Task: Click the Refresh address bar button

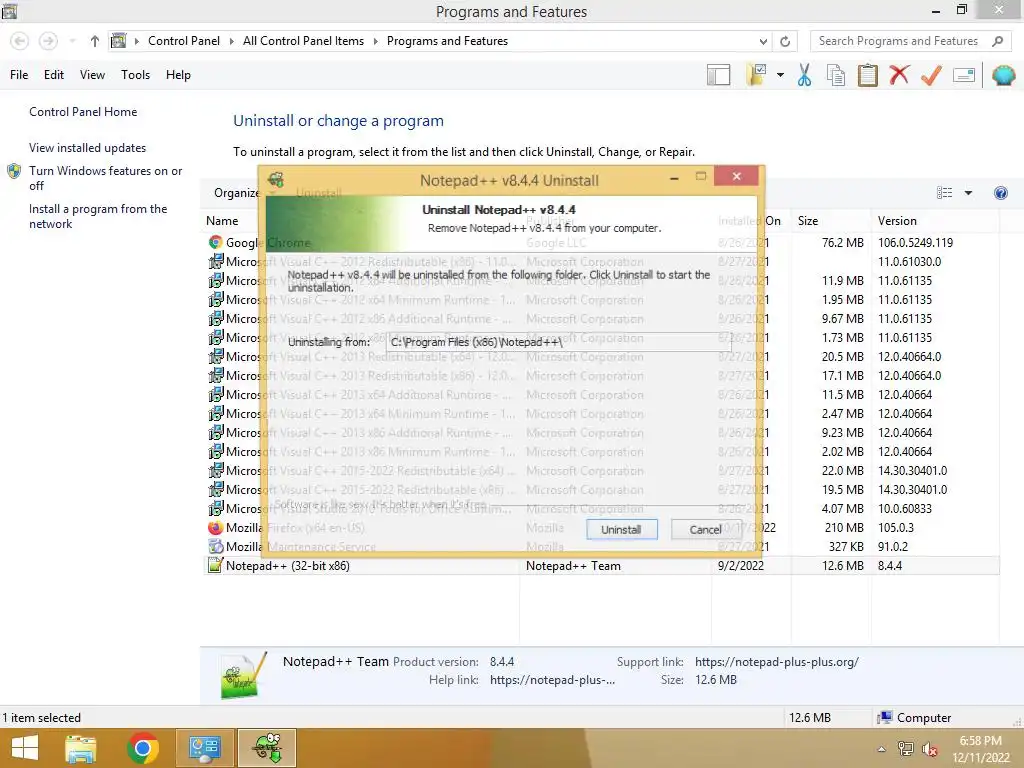Action: (785, 41)
